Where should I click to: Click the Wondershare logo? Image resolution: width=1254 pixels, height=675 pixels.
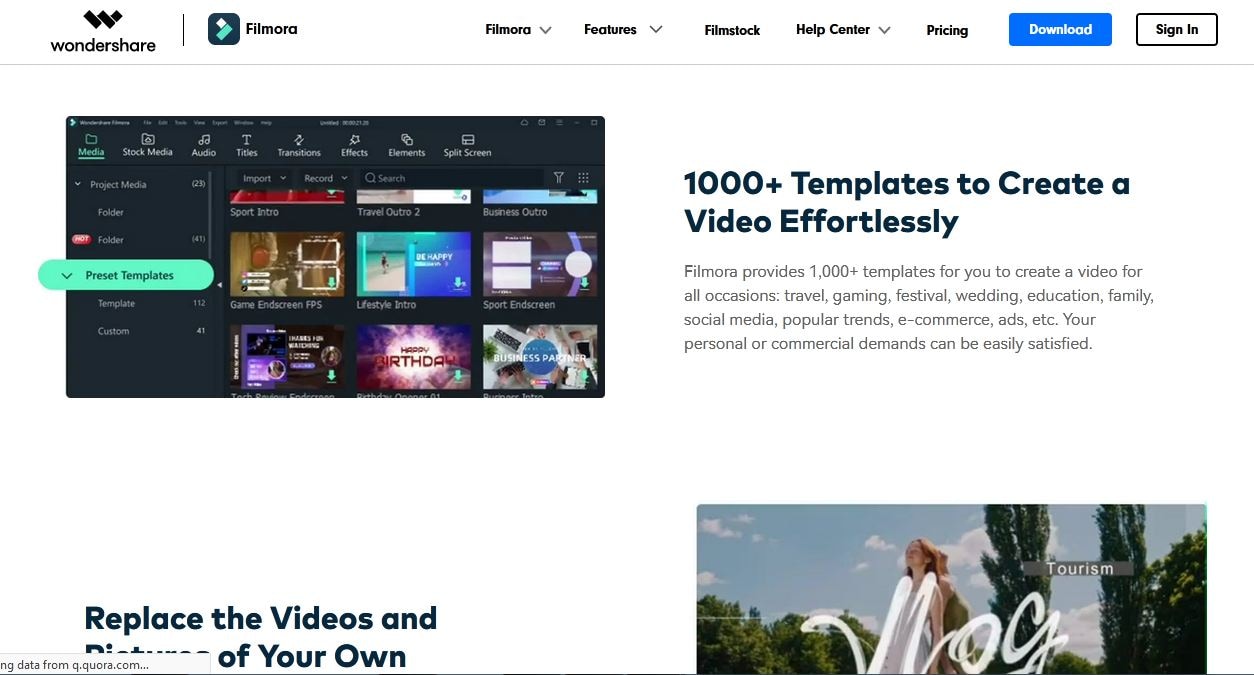tap(103, 30)
